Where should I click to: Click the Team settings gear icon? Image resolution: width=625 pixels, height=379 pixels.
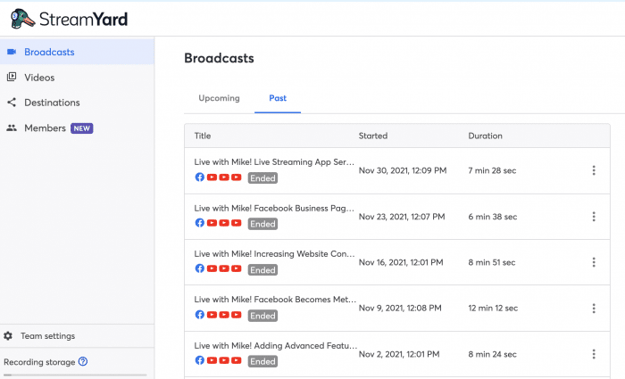click(8, 336)
